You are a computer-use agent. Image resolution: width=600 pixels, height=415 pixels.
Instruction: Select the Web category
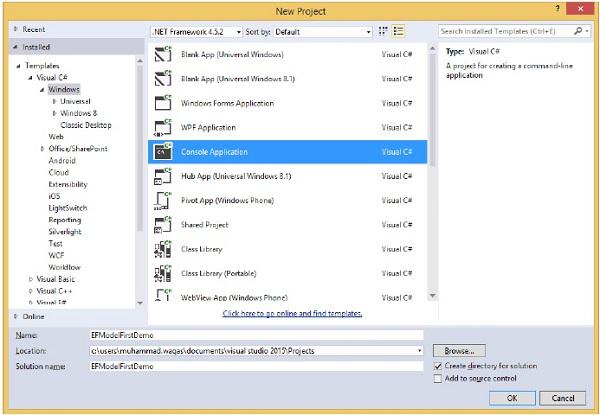click(x=56, y=137)
